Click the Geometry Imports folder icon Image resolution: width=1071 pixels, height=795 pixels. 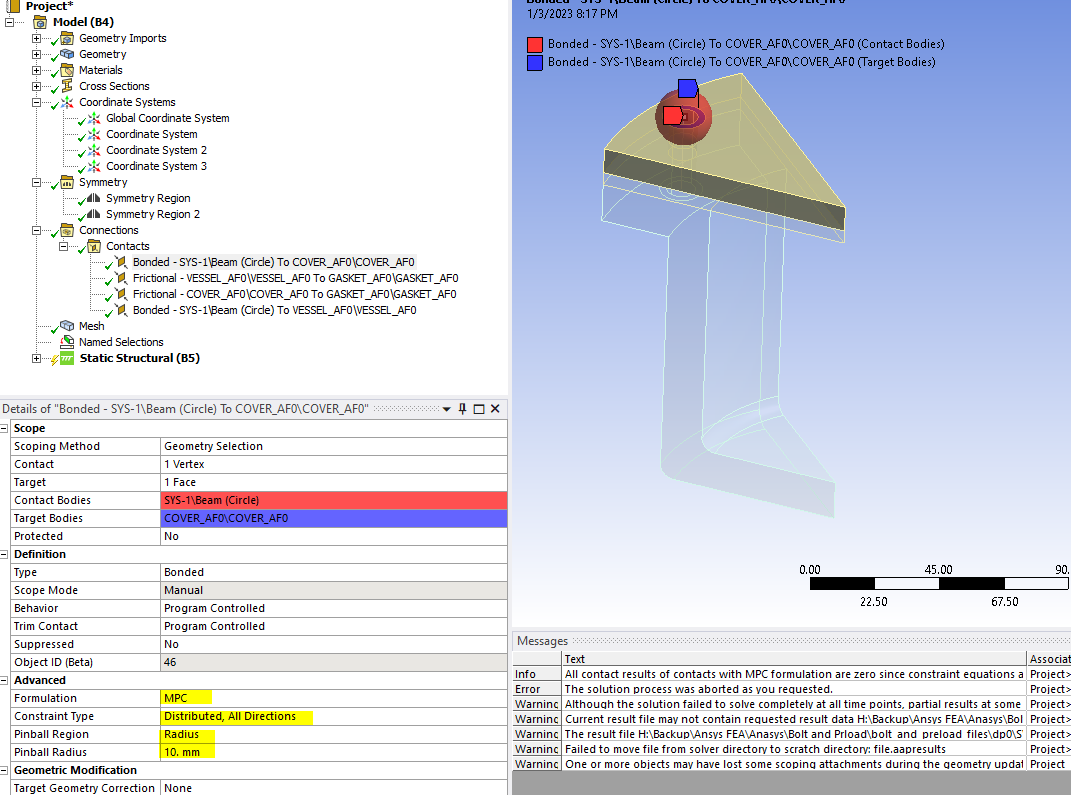(67, 38)
